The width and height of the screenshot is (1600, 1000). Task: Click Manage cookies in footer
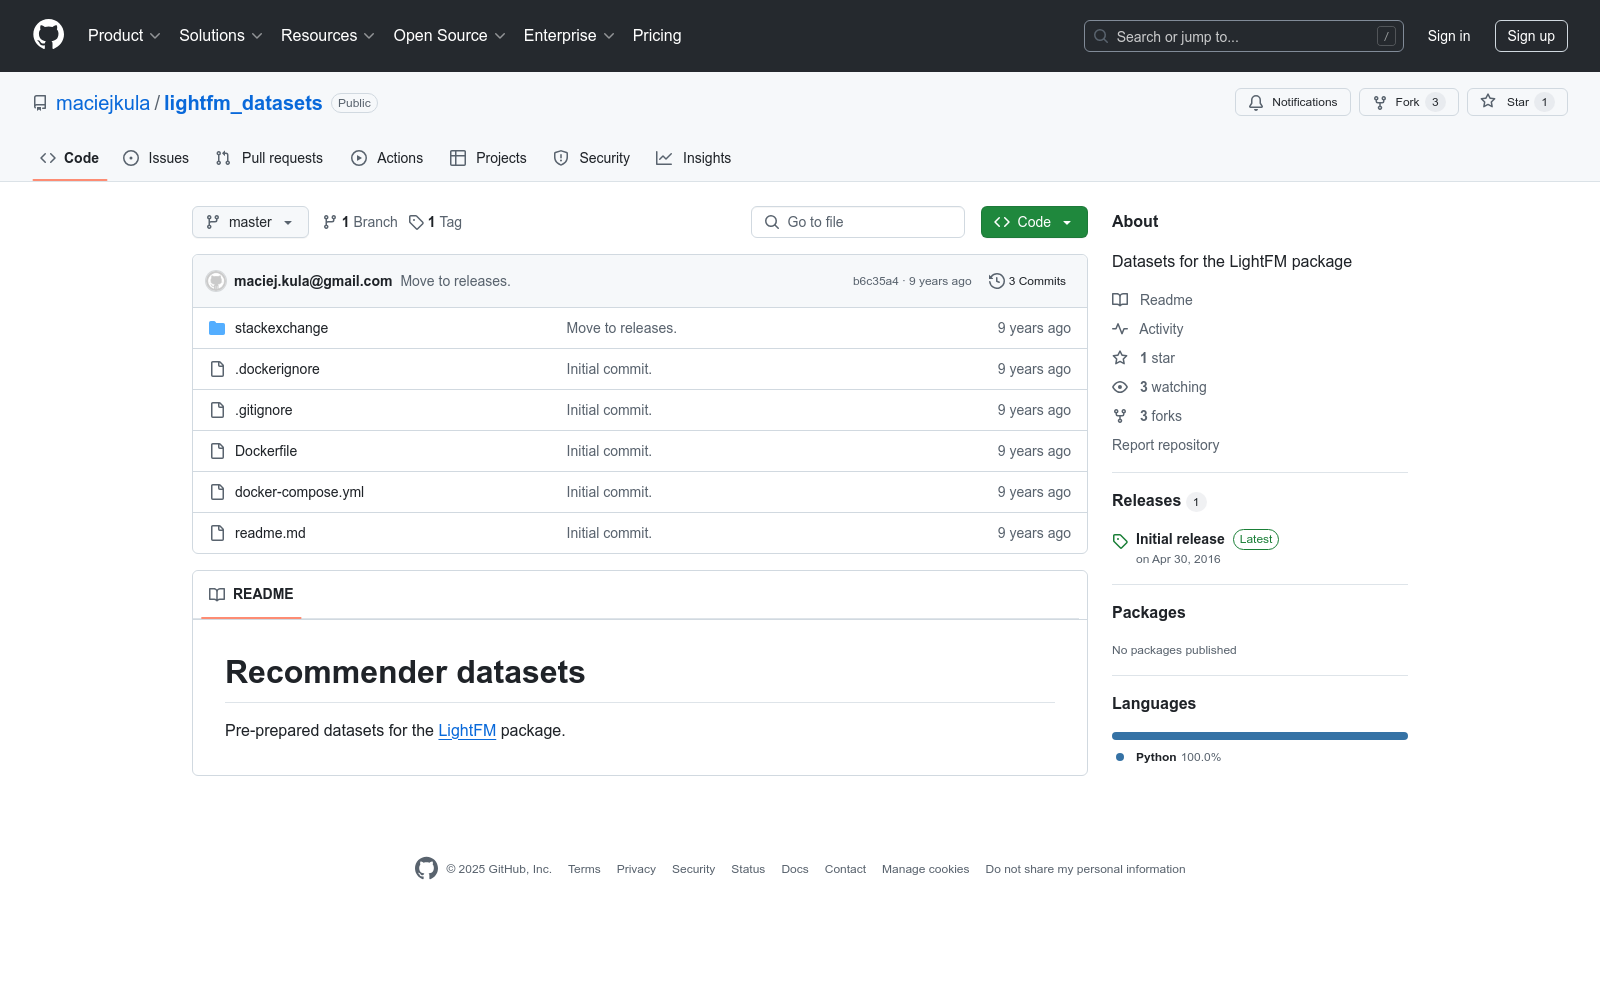coord(926,869)
